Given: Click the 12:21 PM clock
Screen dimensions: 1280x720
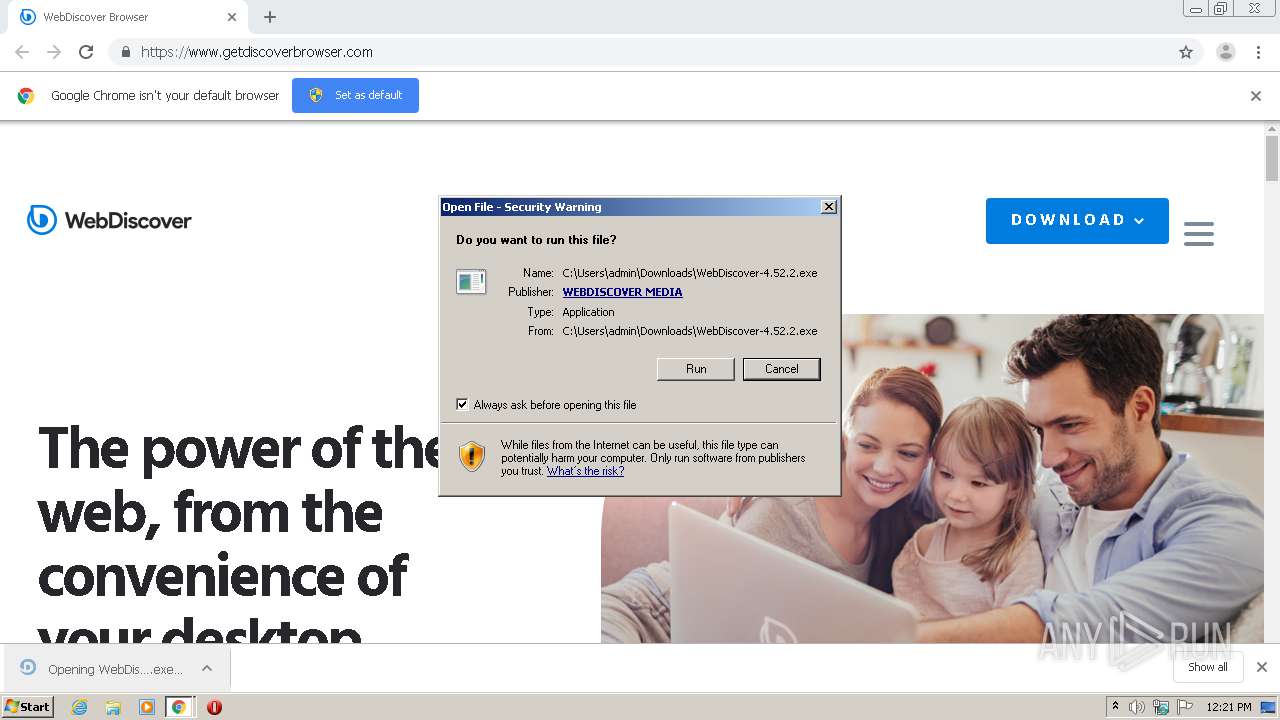Looking at the screenshot, I should pos(1229,707).
